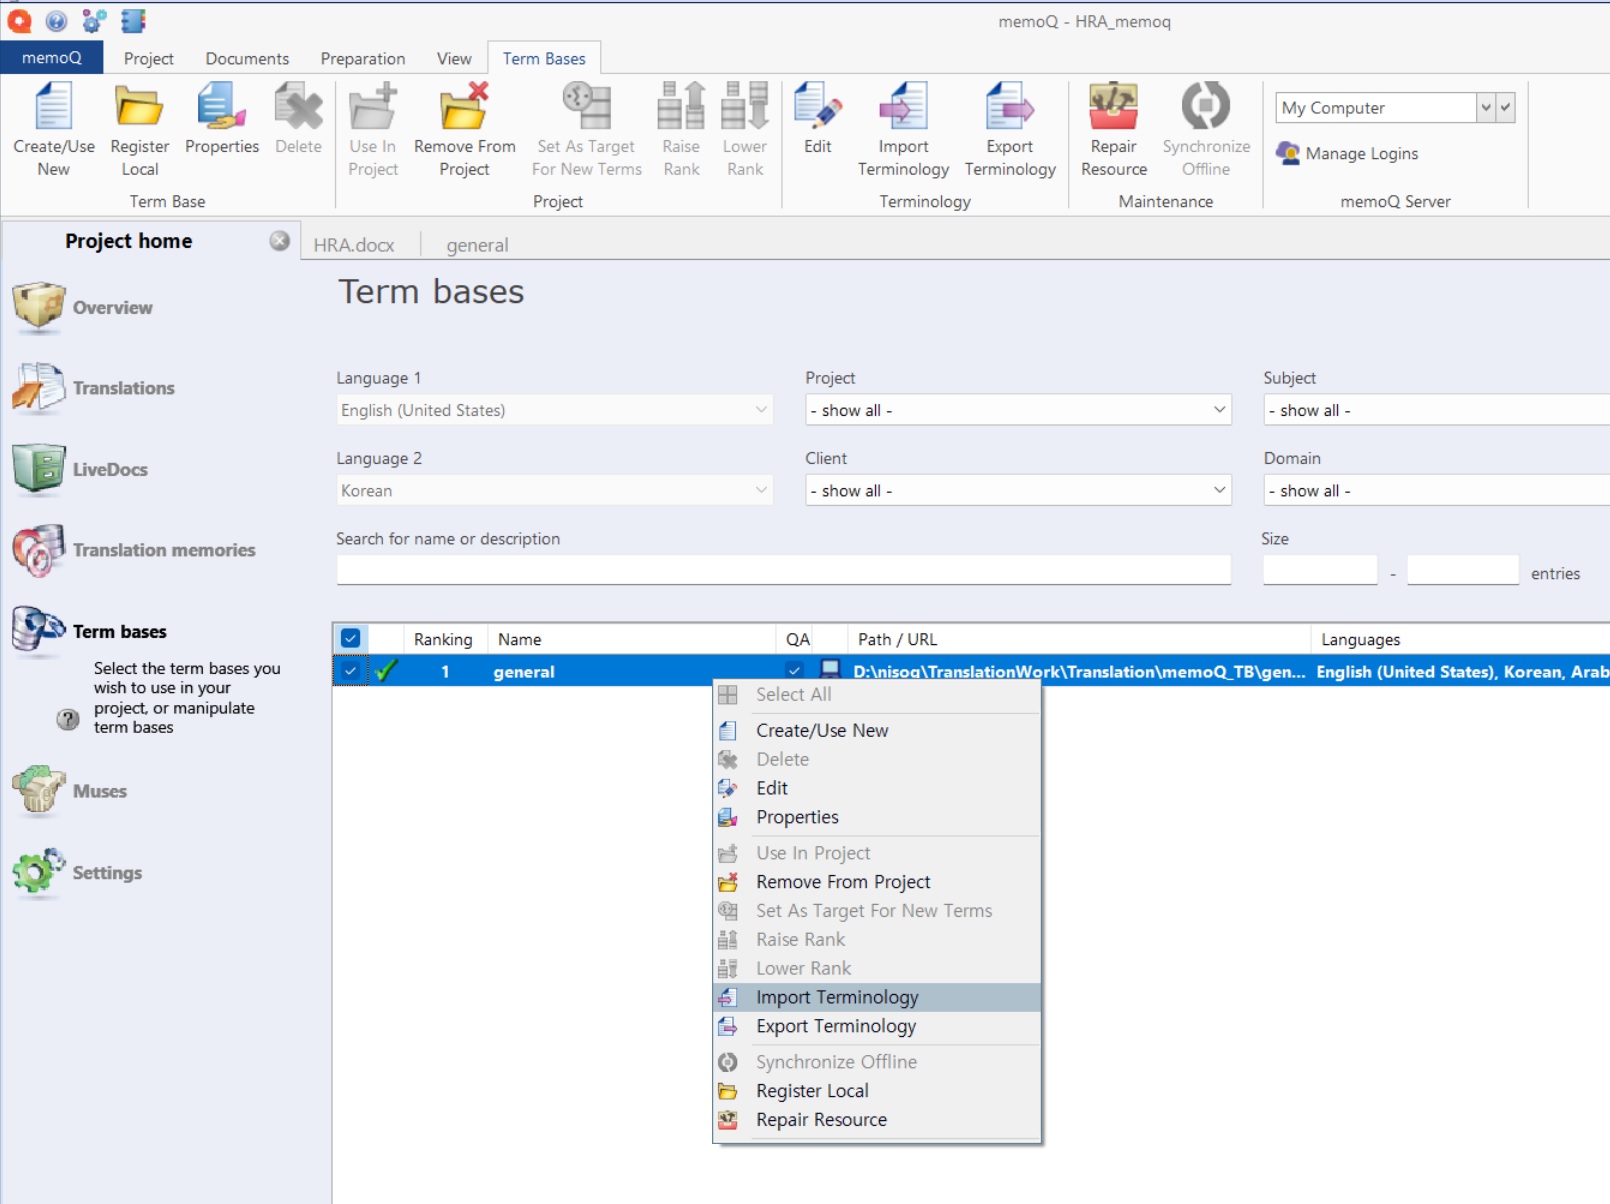Choose Export Terminology in context menu
This screenshot has height=1204, width=1610.
877,1026
